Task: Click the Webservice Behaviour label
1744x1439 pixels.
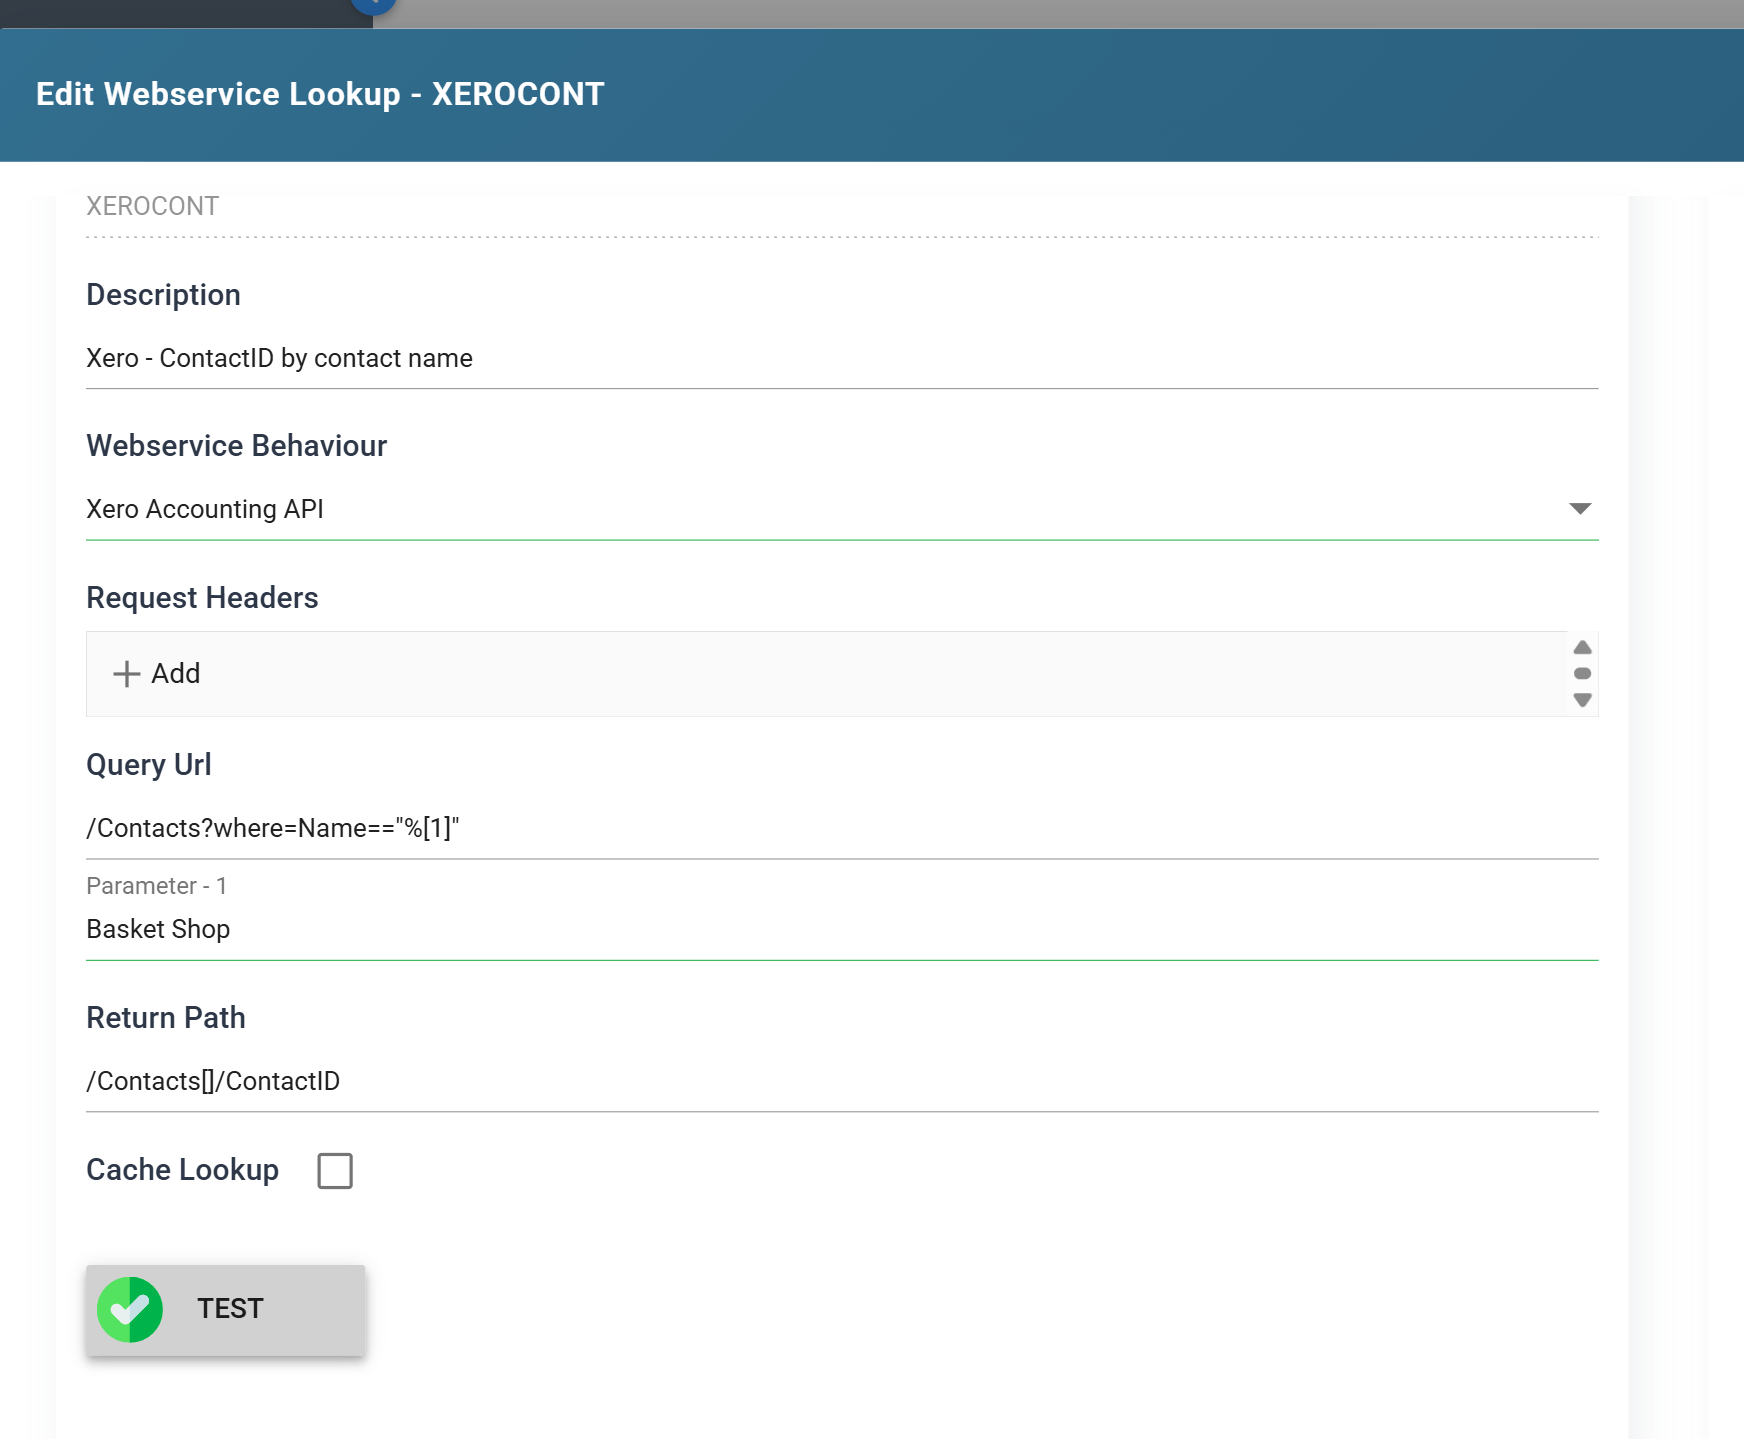Action: 236,446
